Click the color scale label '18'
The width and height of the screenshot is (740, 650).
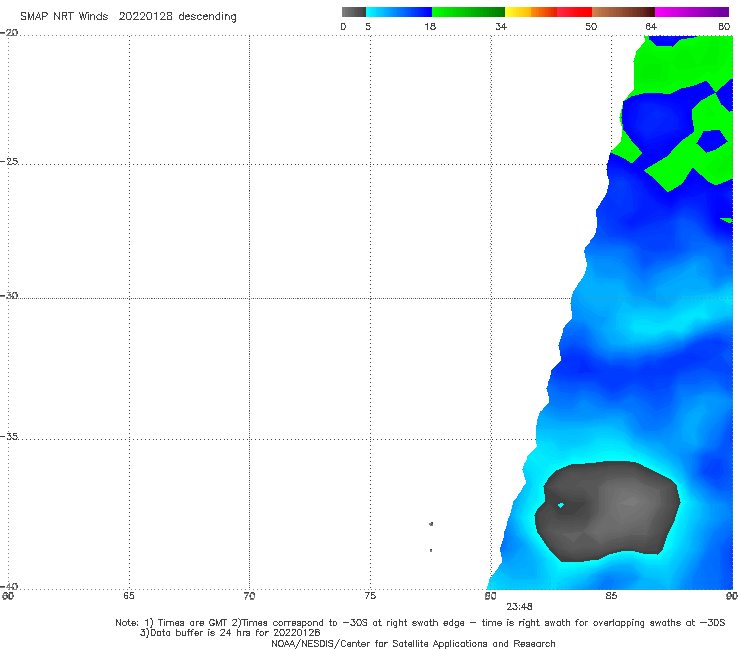[430, 26]
